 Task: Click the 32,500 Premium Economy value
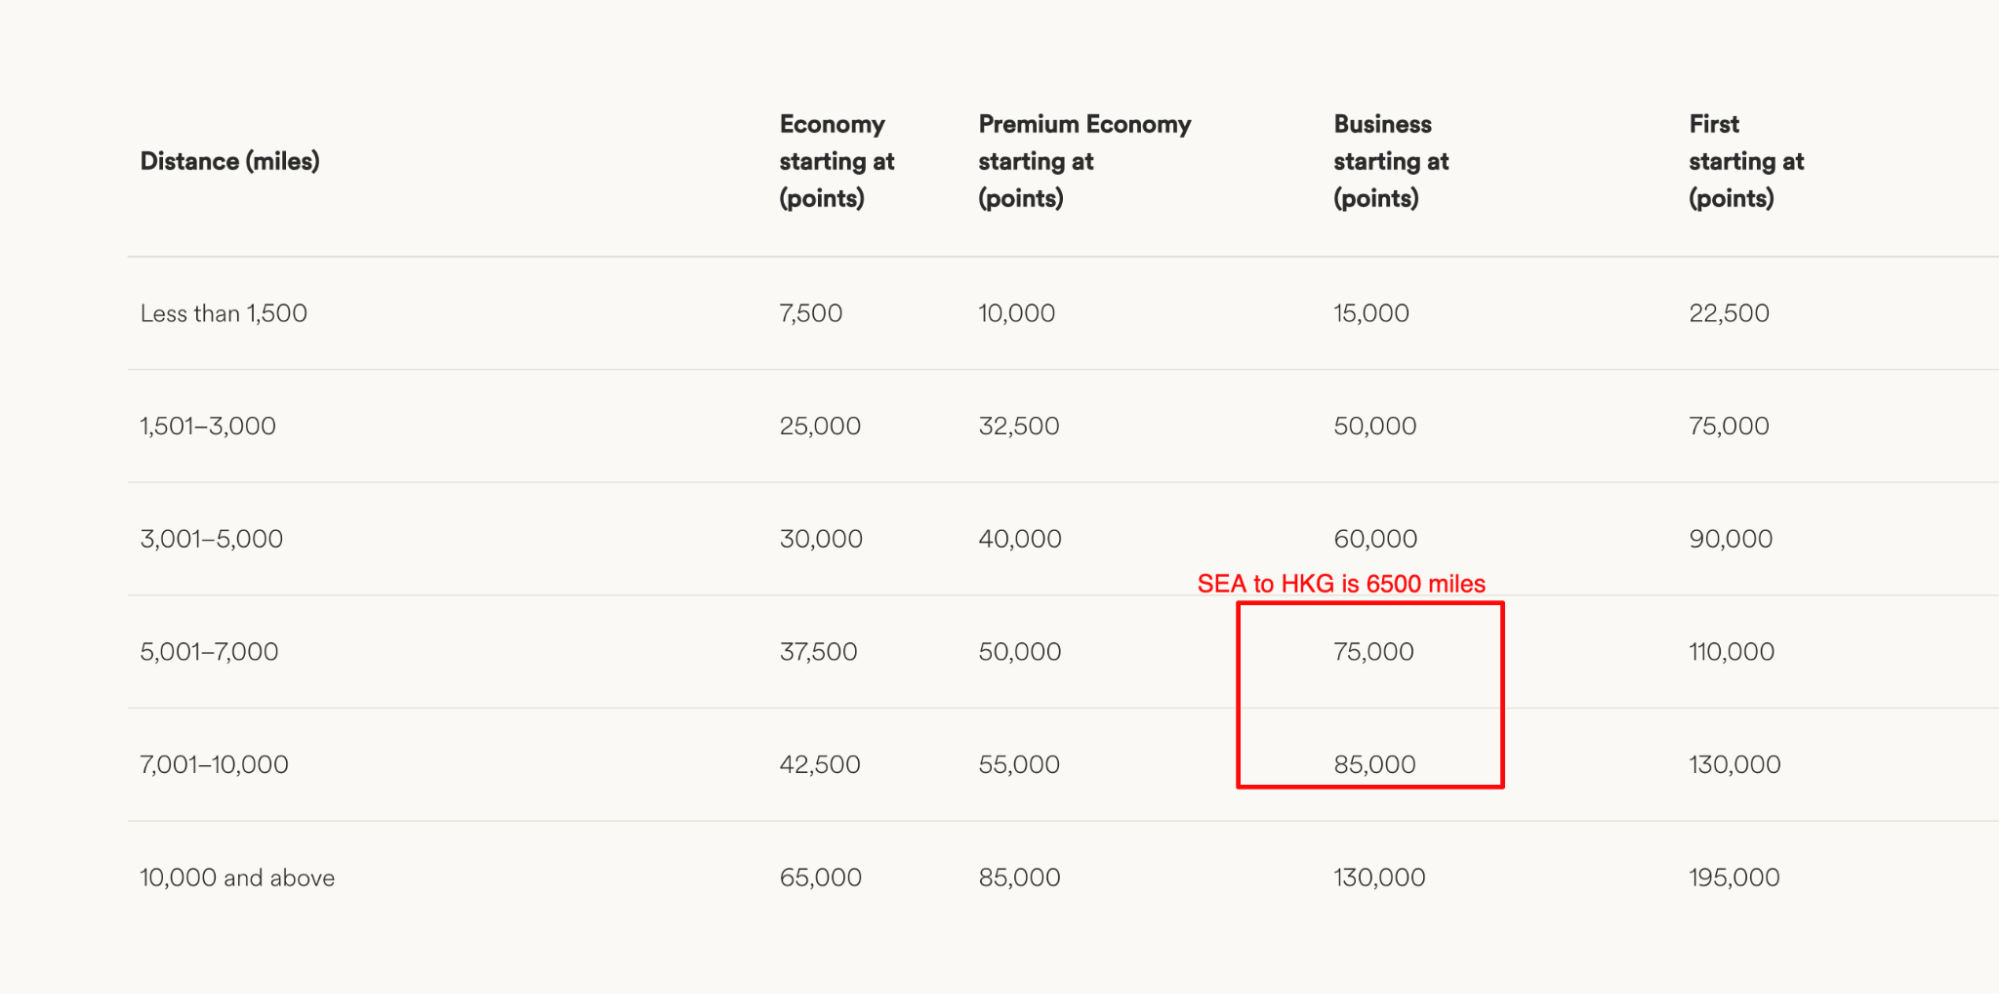click(x=1019, y=426)
